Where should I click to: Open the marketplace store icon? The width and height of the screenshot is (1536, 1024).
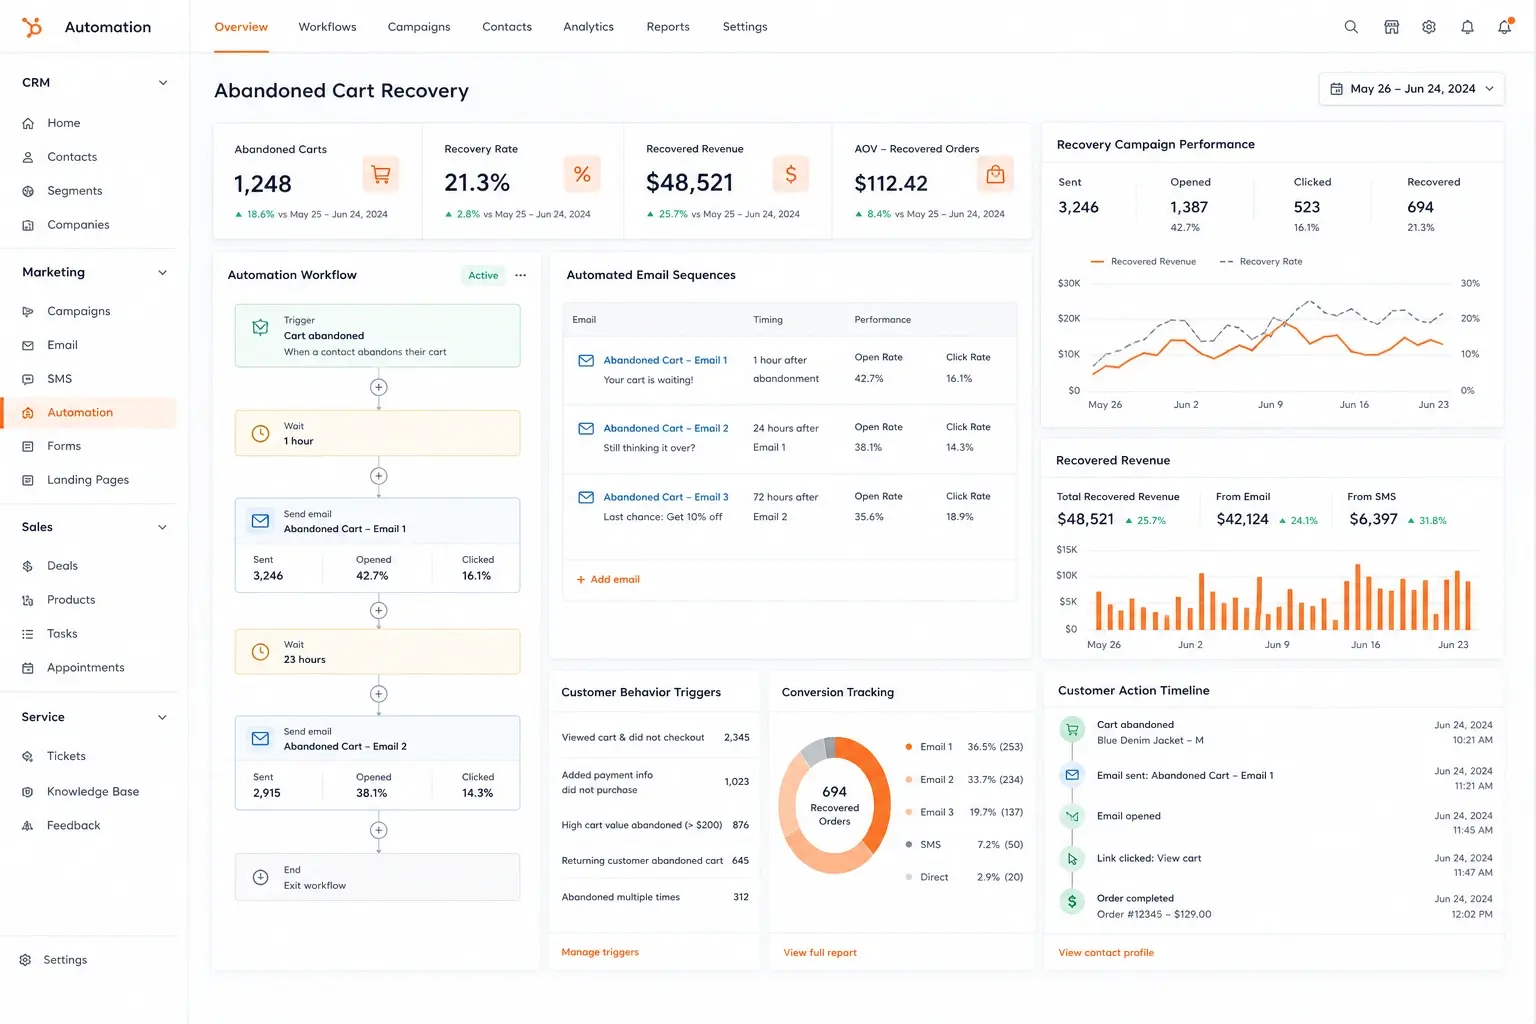point(1391,27)
